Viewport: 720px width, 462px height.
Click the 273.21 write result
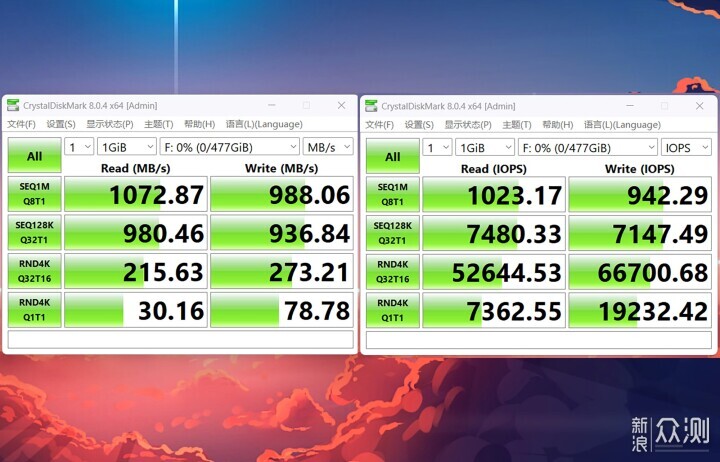pyautogui.click(x=282, y=271)
